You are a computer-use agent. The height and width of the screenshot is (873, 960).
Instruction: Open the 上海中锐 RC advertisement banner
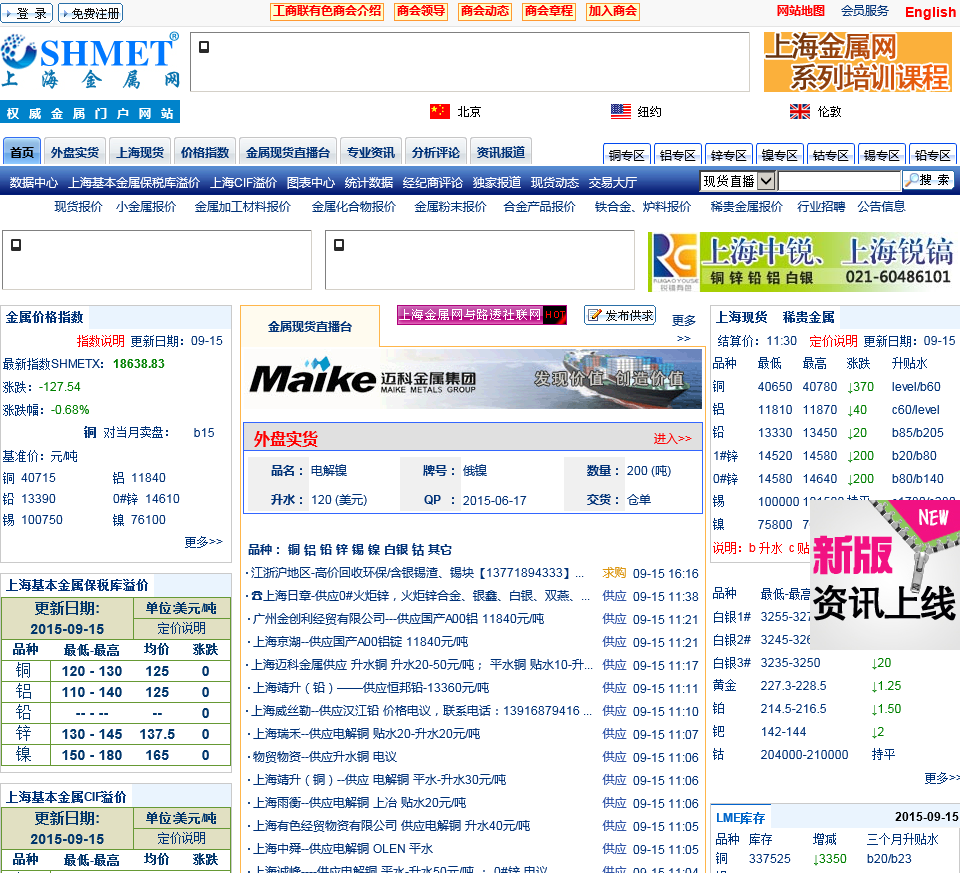tap(801, 261)
